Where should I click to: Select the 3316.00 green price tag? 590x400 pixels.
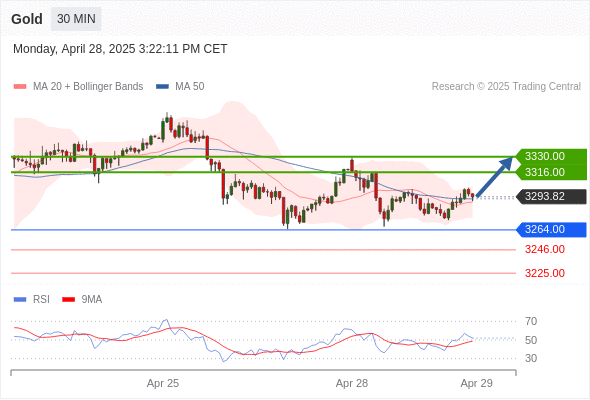pos(551,172)
